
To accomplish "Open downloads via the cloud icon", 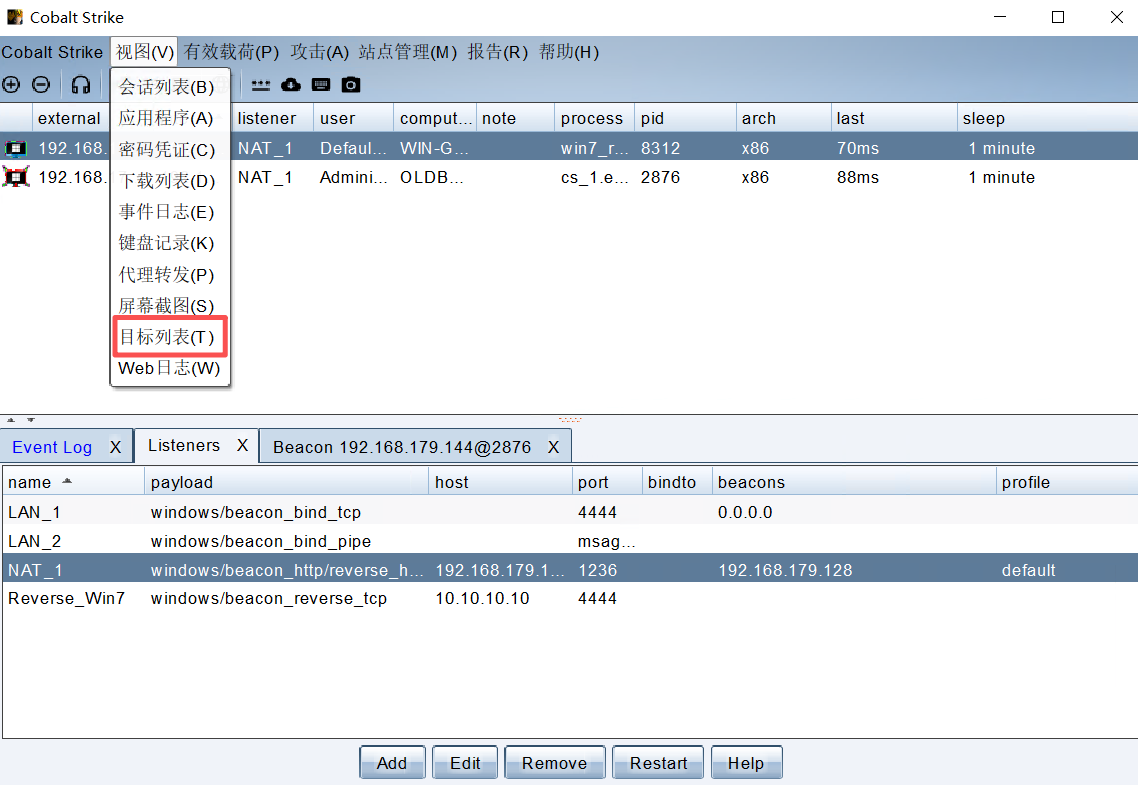I will click(x=291, y=85).
